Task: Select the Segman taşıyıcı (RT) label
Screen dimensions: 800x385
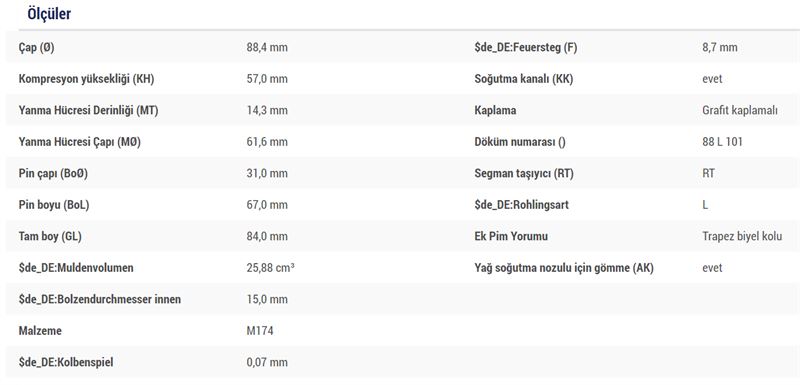Action: click(x=524, y=173)
